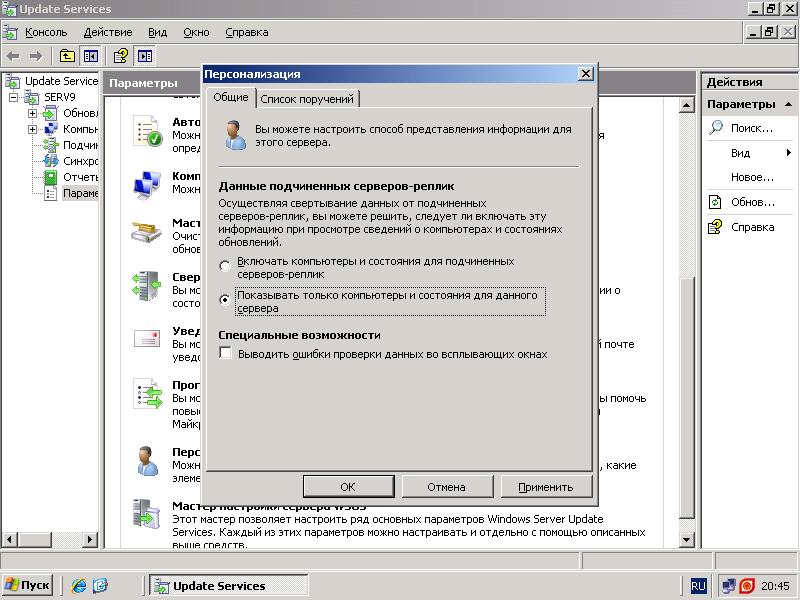
Task: Click the settings list scroll up arrow
Action: [687, 106]
